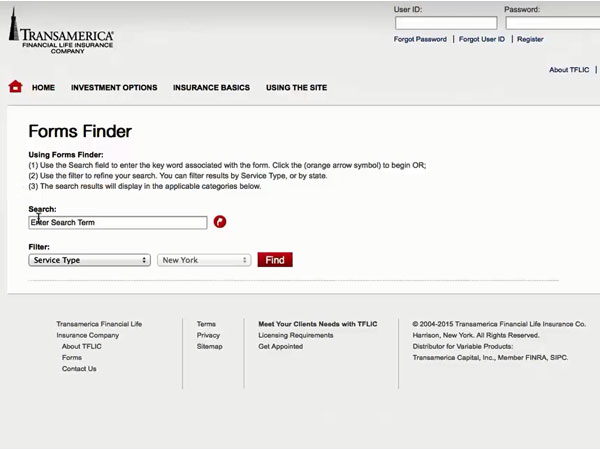Click the Forgot User ID link

coord(482,39)
